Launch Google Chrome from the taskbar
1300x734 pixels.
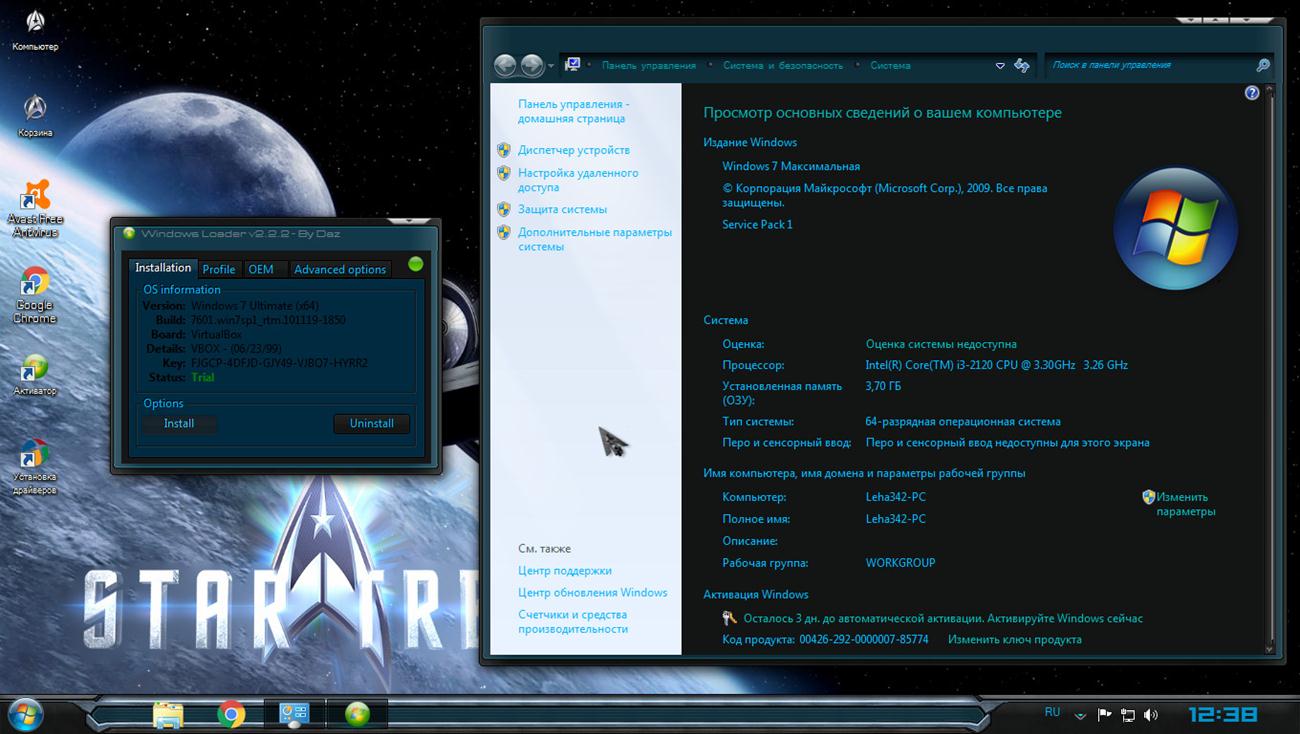(x=231, y=714)
